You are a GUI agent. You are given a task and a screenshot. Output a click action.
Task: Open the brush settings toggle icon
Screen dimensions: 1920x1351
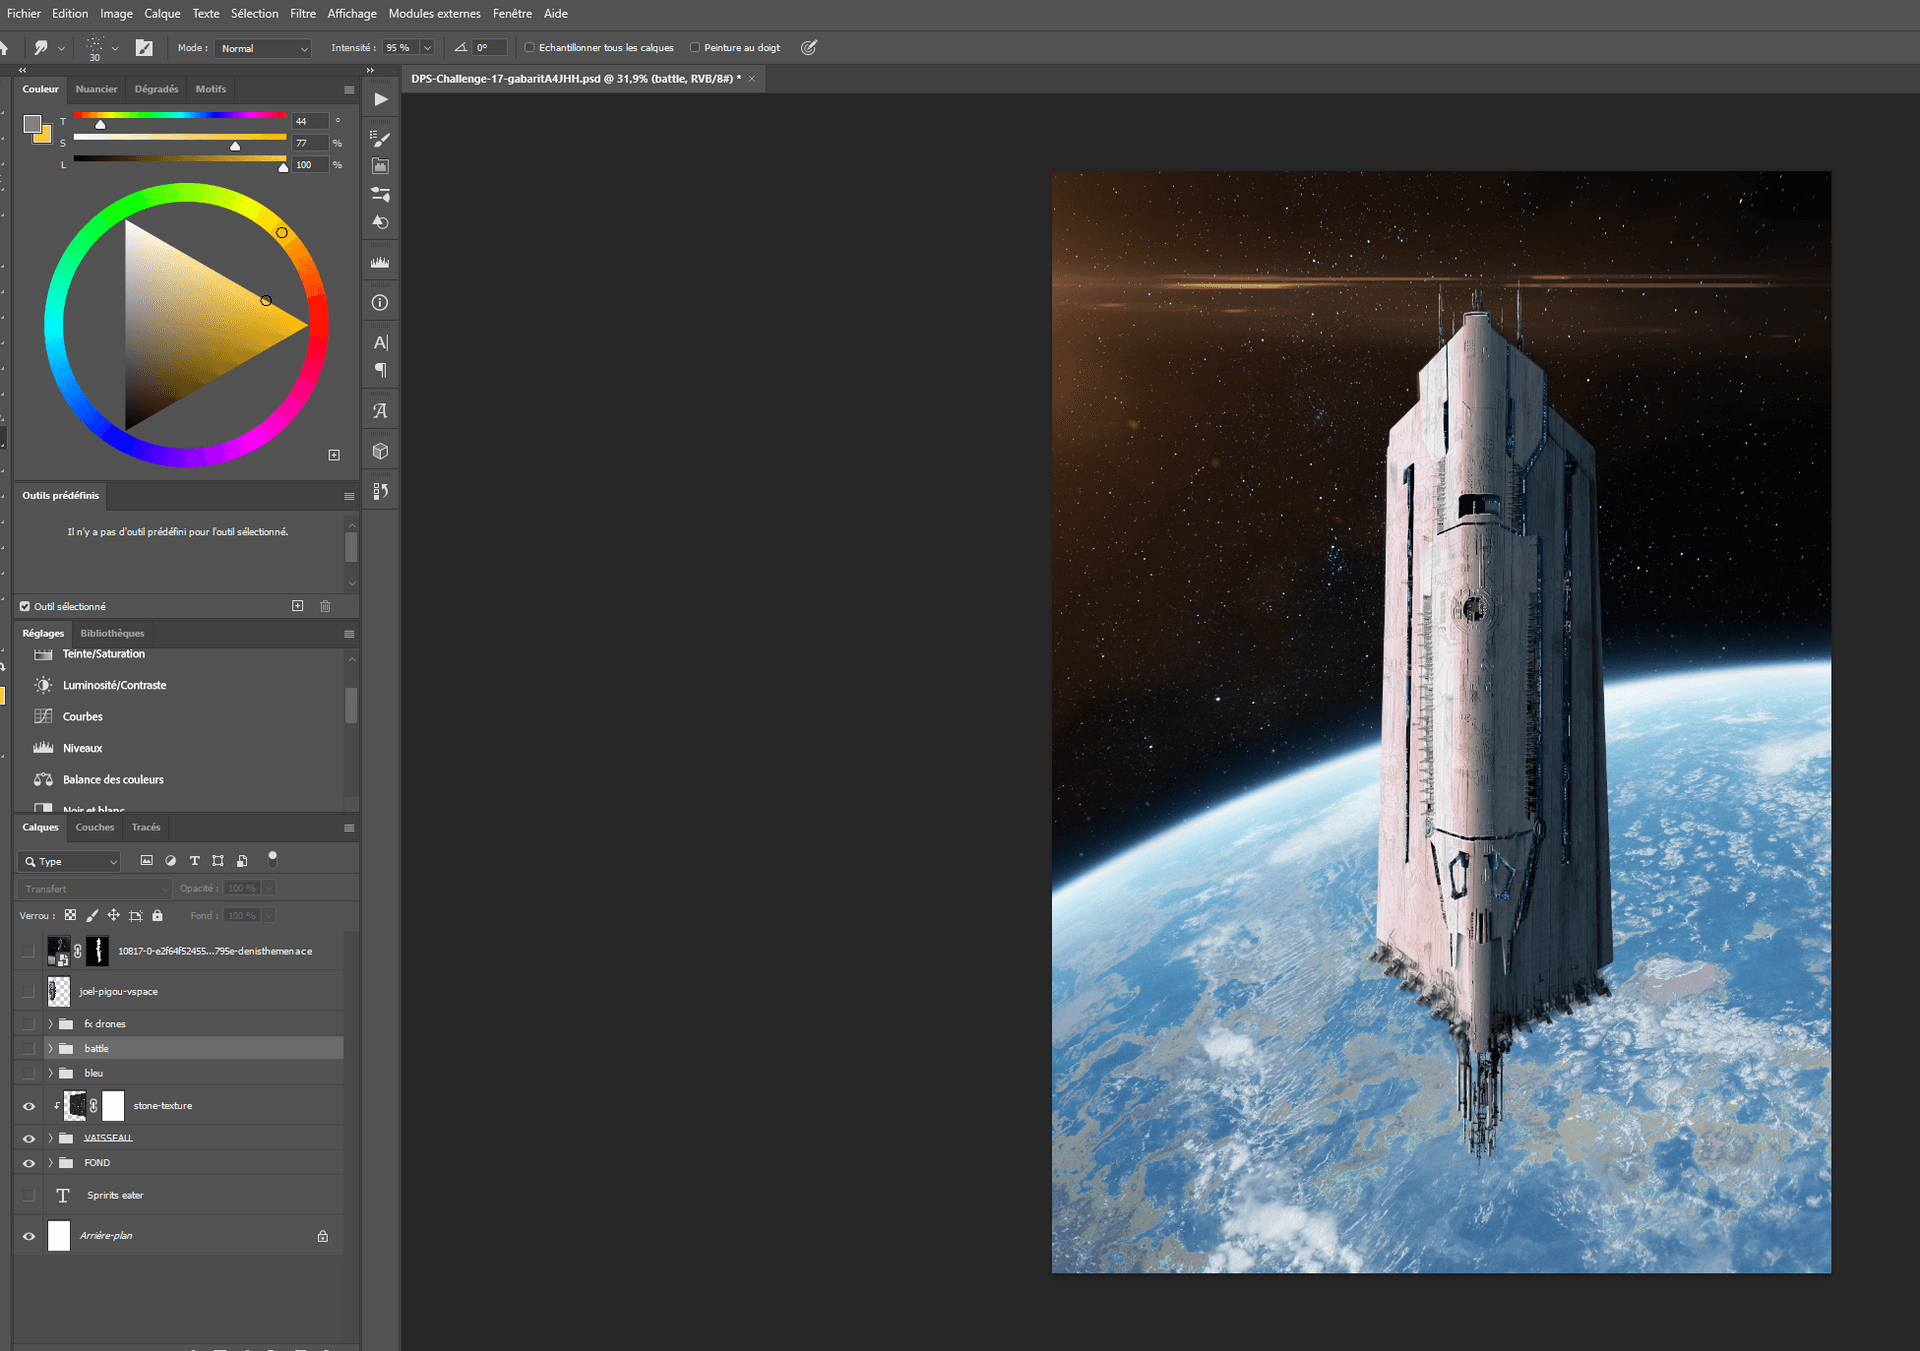[144, 47]
